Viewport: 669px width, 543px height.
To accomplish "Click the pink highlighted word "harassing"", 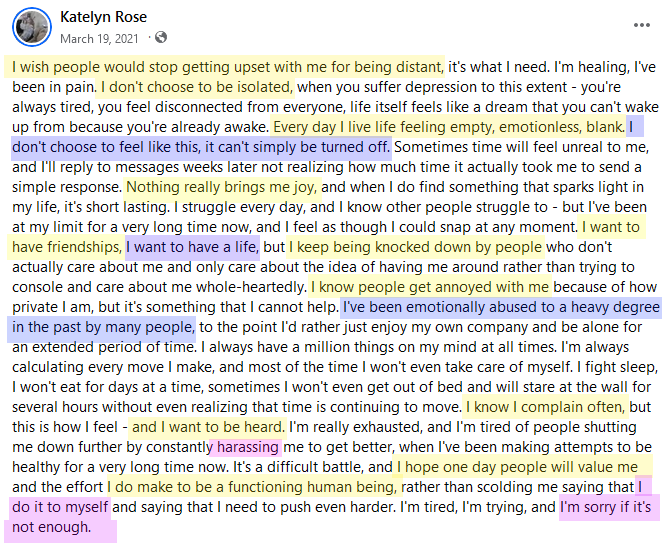I will [x=248, y=447].
